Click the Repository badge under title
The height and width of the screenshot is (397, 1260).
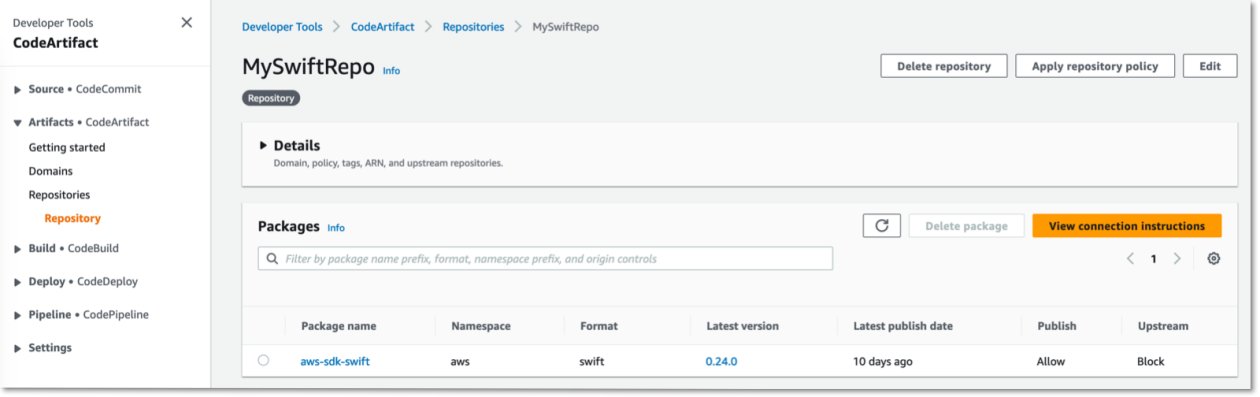click(x=271, y=98)
